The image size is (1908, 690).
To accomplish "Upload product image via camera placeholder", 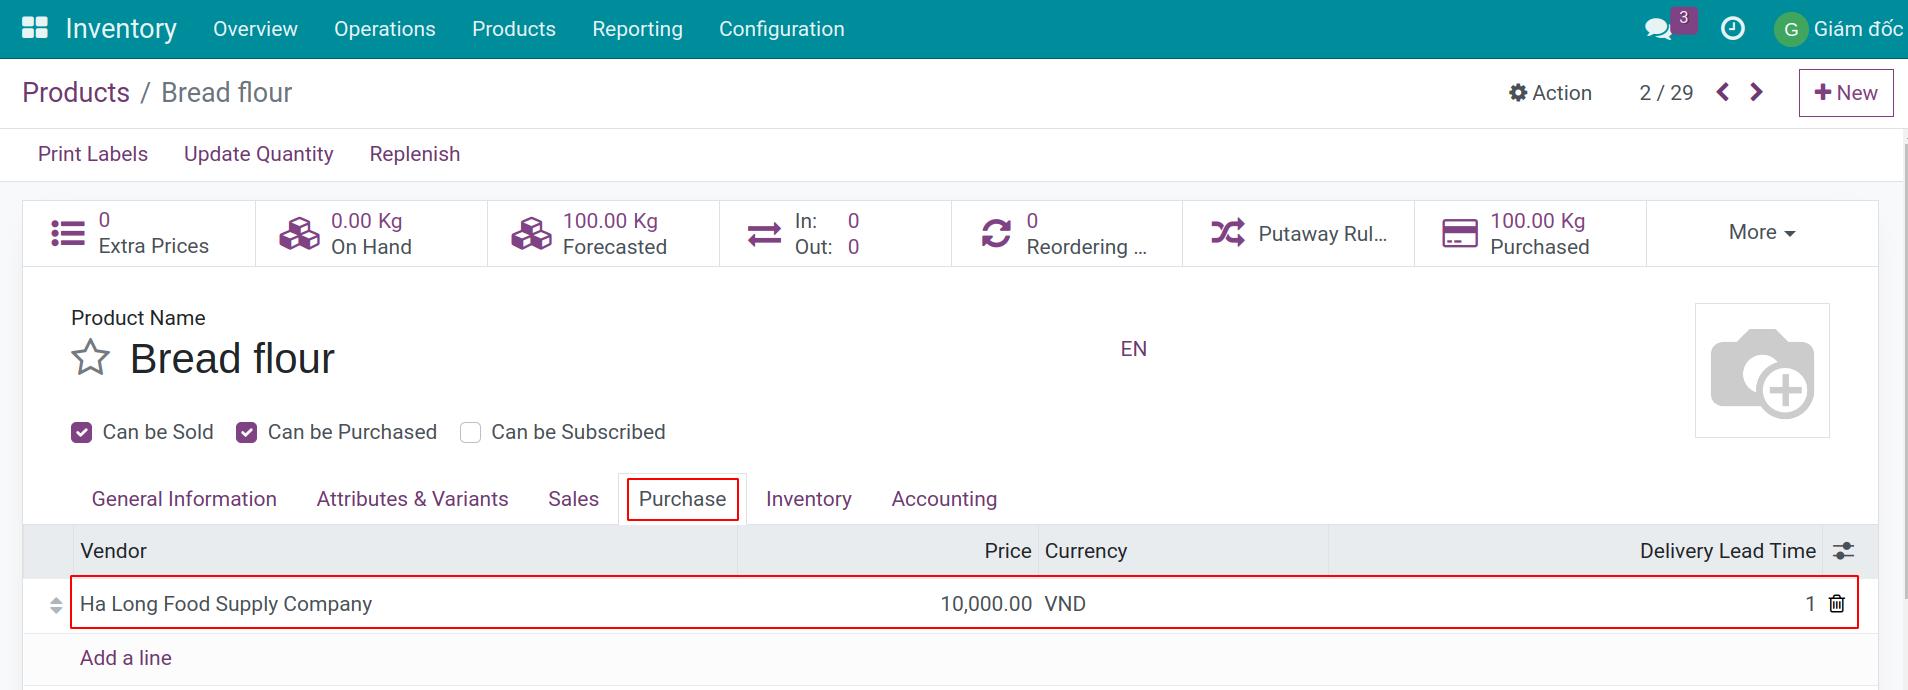I will coord(1761,370).
